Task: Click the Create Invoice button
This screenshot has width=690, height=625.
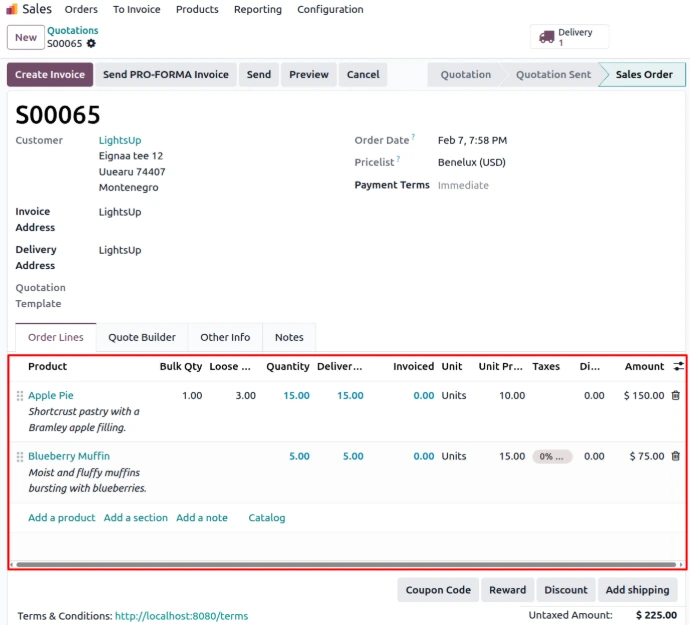Action: 50,75
